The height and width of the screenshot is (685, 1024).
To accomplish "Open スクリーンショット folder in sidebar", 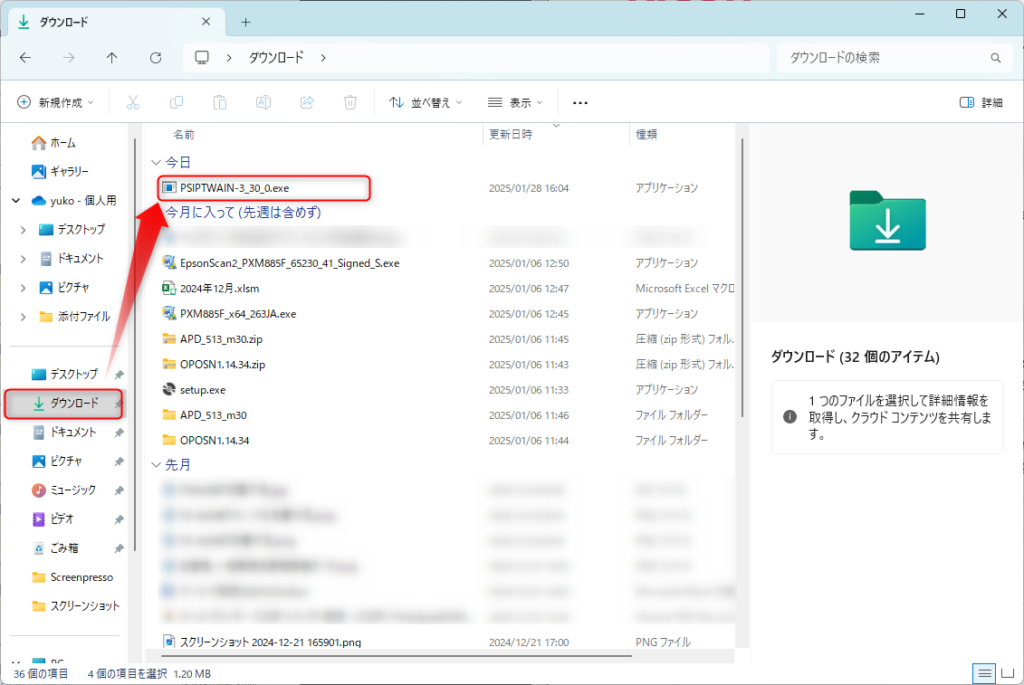I will click(x=75, y=606).
